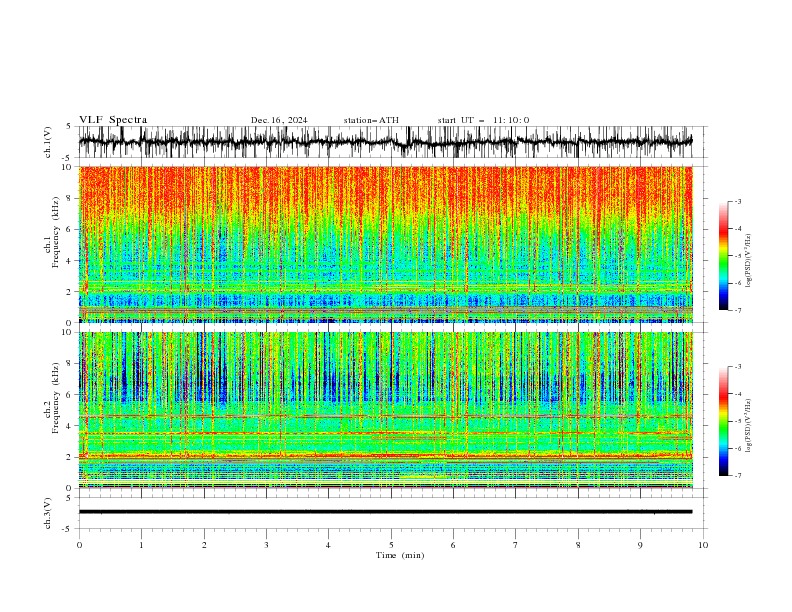Click the "-7" label on ch.1 colorbar
Screen dimensions: 792x612
coord(738,310)
